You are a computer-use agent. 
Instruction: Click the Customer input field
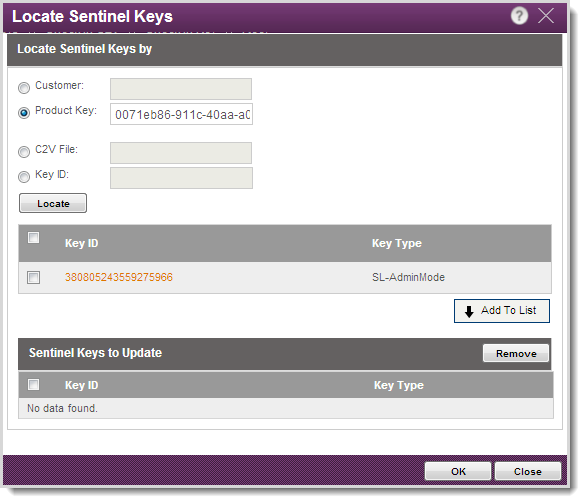point(181,89)
